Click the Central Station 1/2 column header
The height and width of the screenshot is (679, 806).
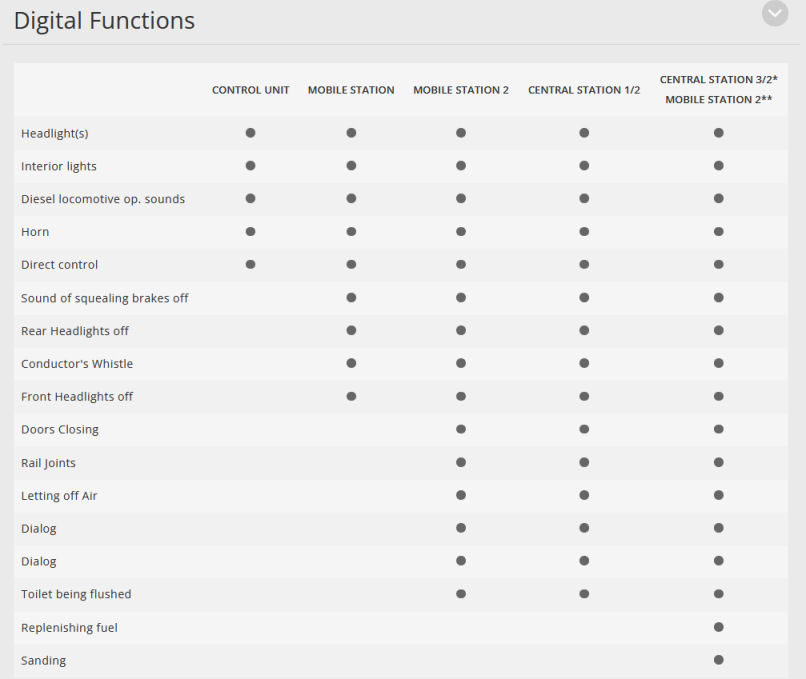coord(584,90)
